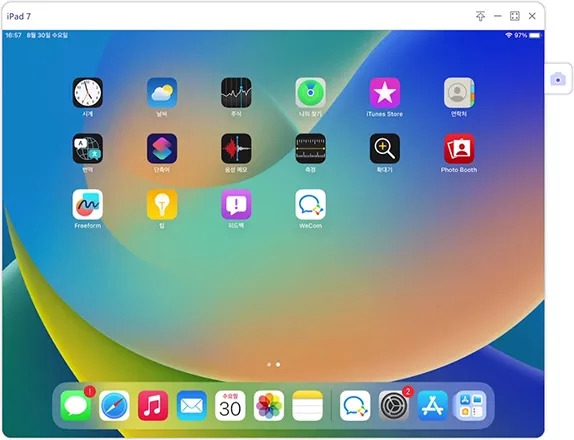
Task: Open Mail from the dock
Action: [191, 406]
